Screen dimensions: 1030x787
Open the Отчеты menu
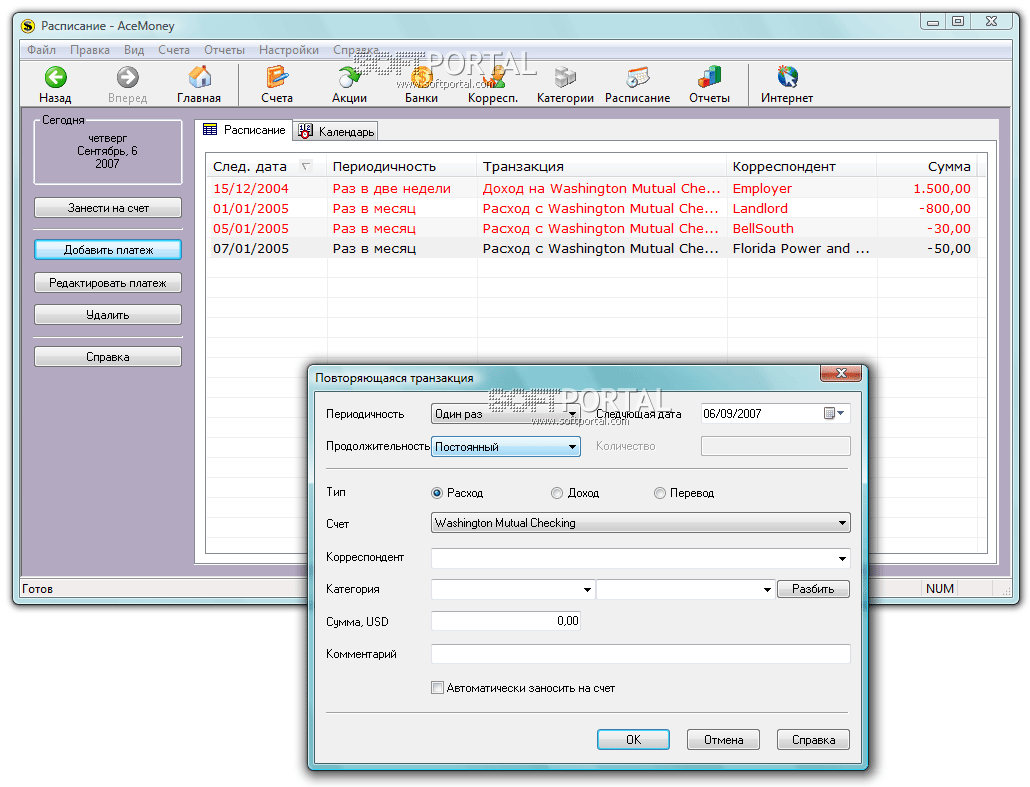coord(224,50)
